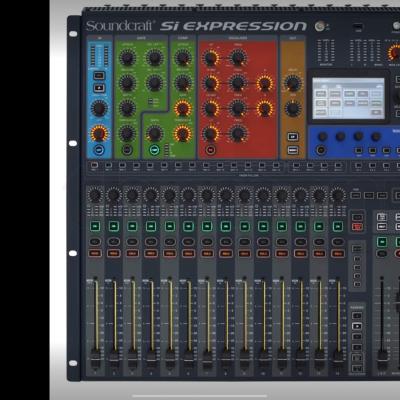
Task: Select the fourteenth mix button in the mix row
Action: pyautogui.click(x=276, y=165)
